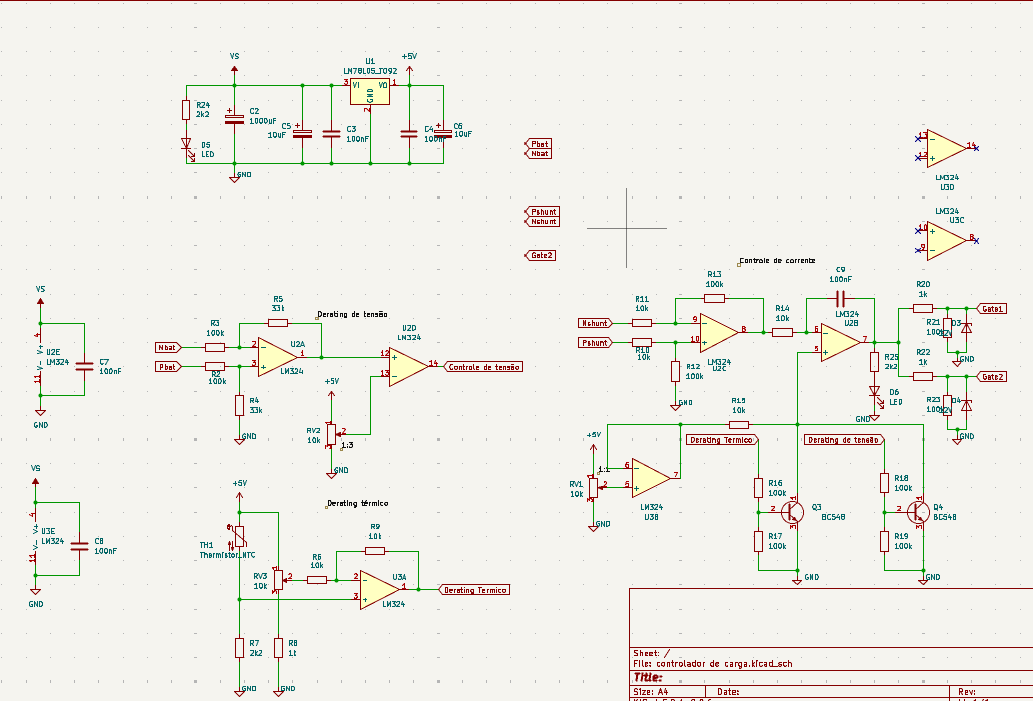Image resolution: width=1033 pixels, height=701 pixels.
Task: Select the R15 resistor symbol
Action: click(x=739, y=425)
